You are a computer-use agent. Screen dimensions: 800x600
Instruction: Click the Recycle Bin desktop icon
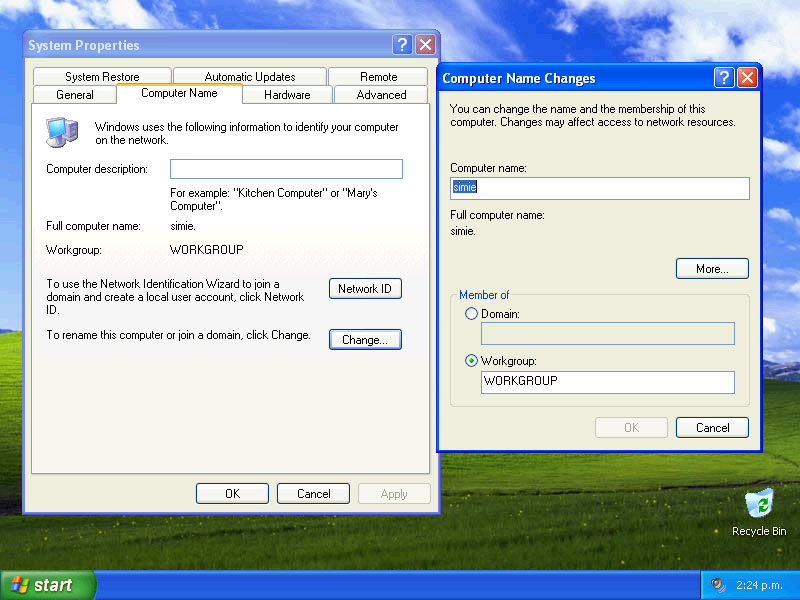point(759,512)
